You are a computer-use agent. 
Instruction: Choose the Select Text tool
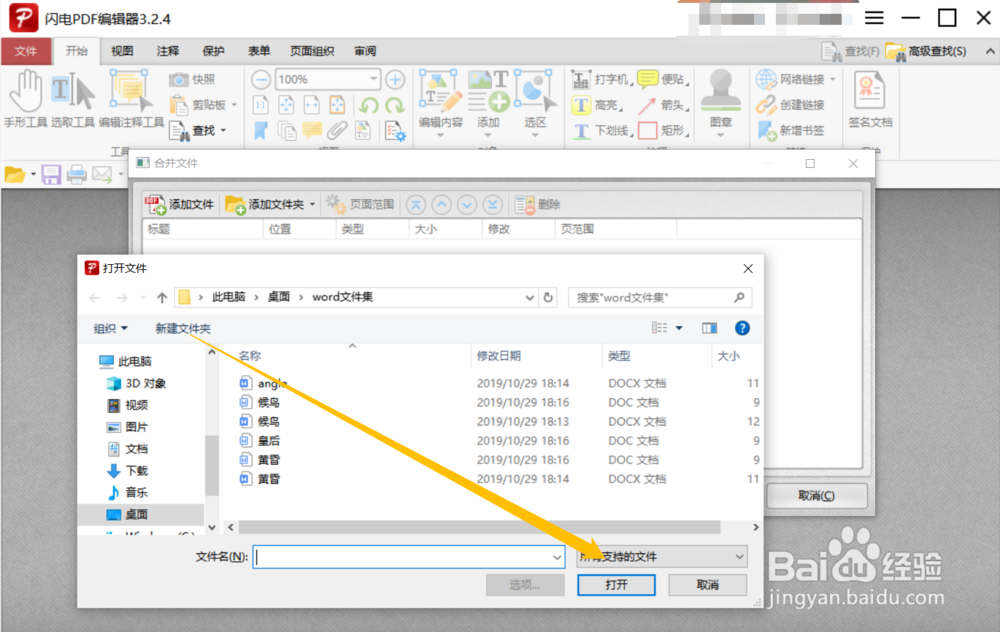(73, 99)
